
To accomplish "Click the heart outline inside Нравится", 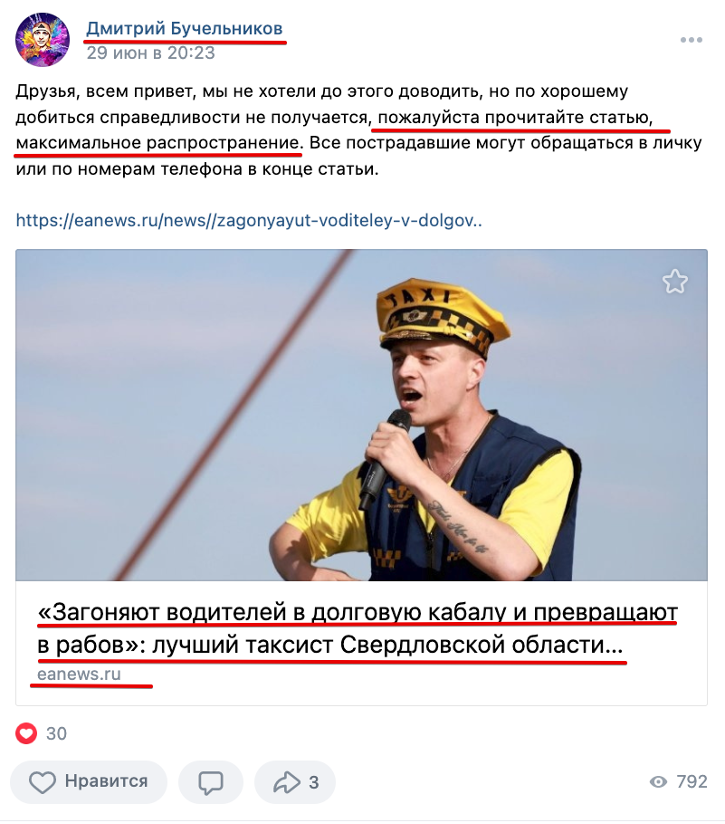I will pyautogui.click(x=42, y=782).
